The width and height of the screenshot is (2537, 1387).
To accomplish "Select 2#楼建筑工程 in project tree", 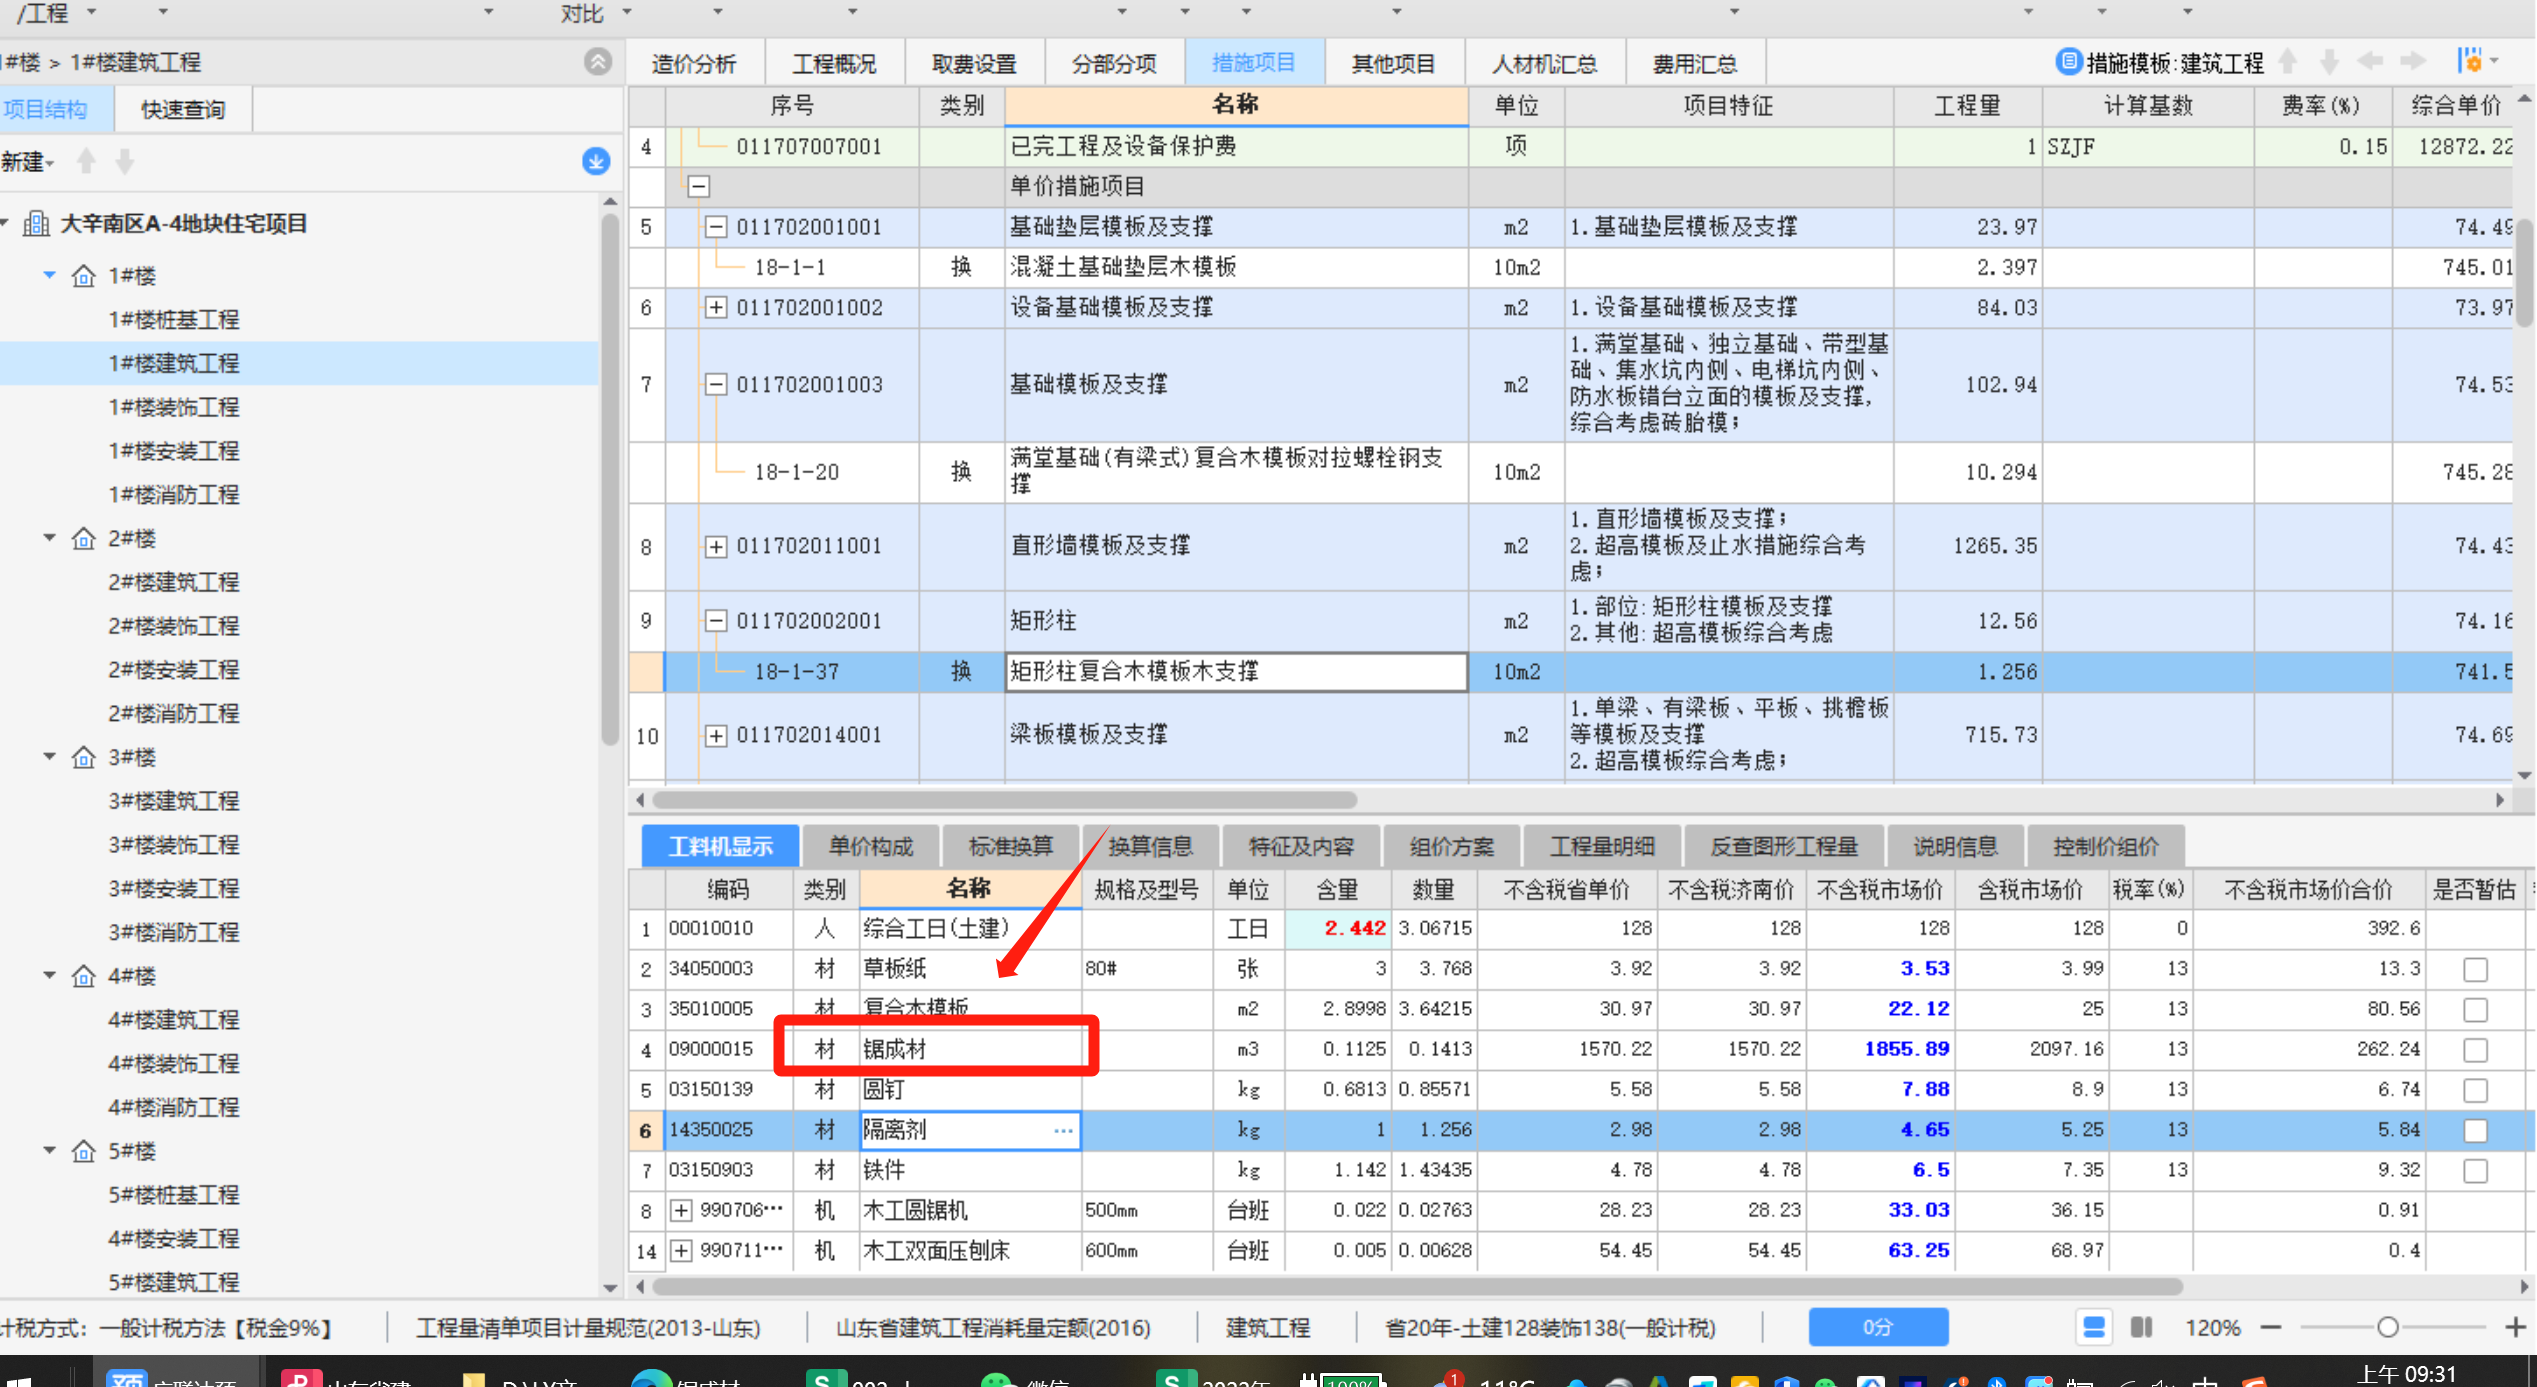I will tap(174, 582).
